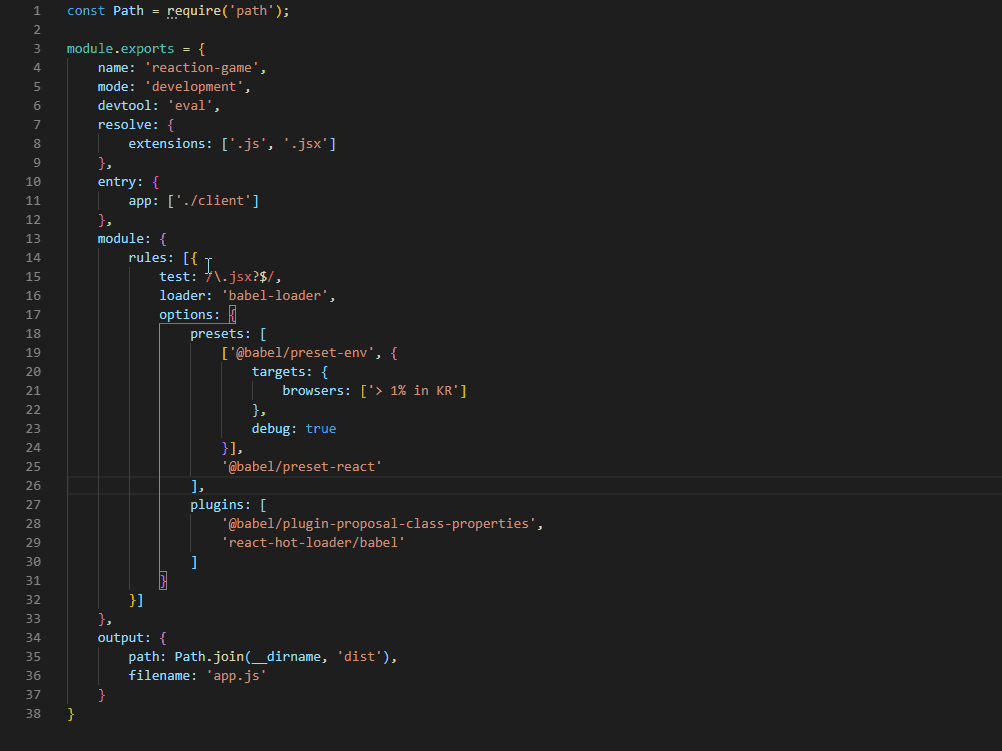Click the 'browsers' property name
This screenshot has height=751, width=1002.
pos(313,391)
